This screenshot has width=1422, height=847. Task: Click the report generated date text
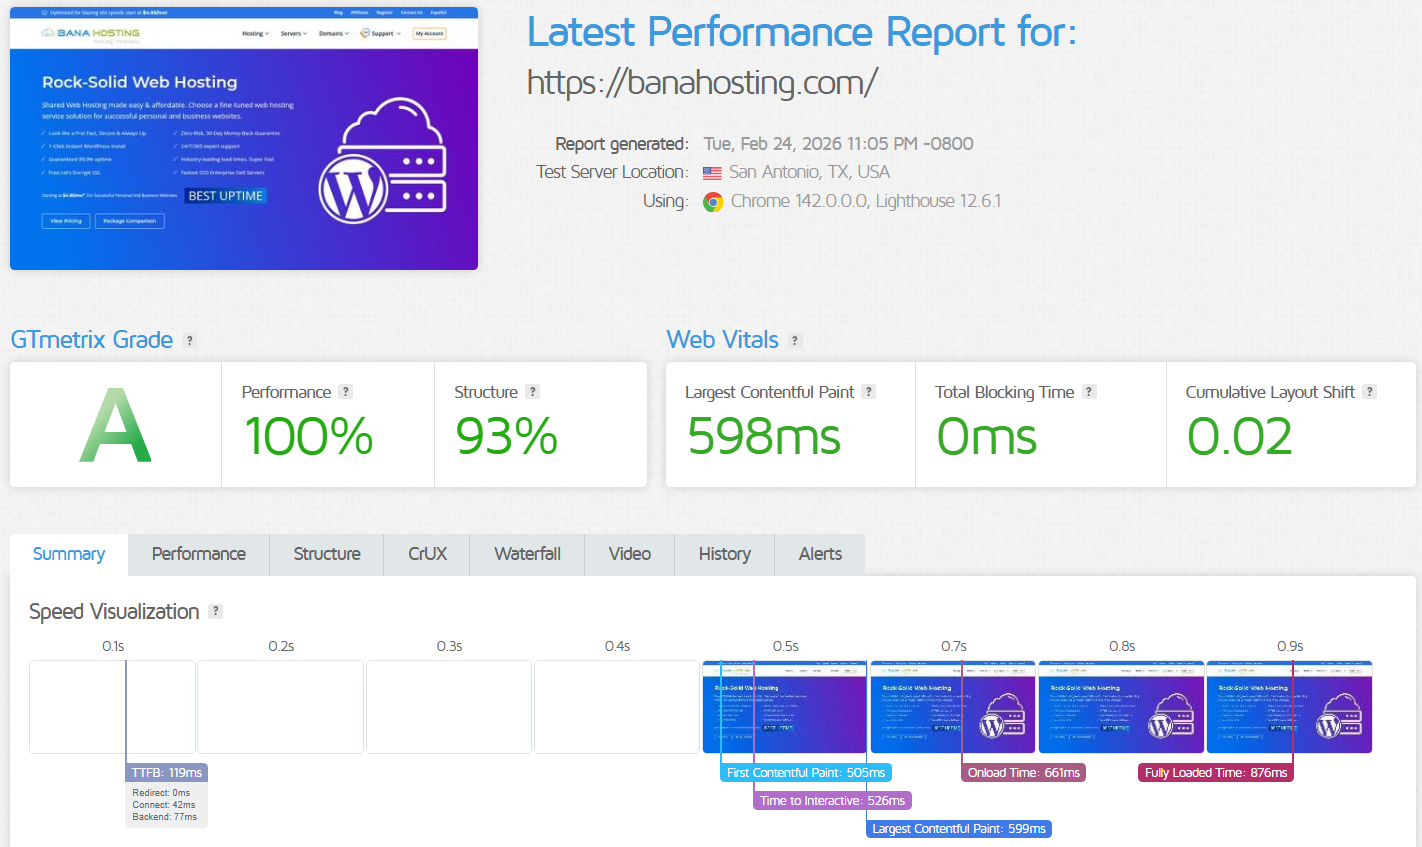coord(838,144)
